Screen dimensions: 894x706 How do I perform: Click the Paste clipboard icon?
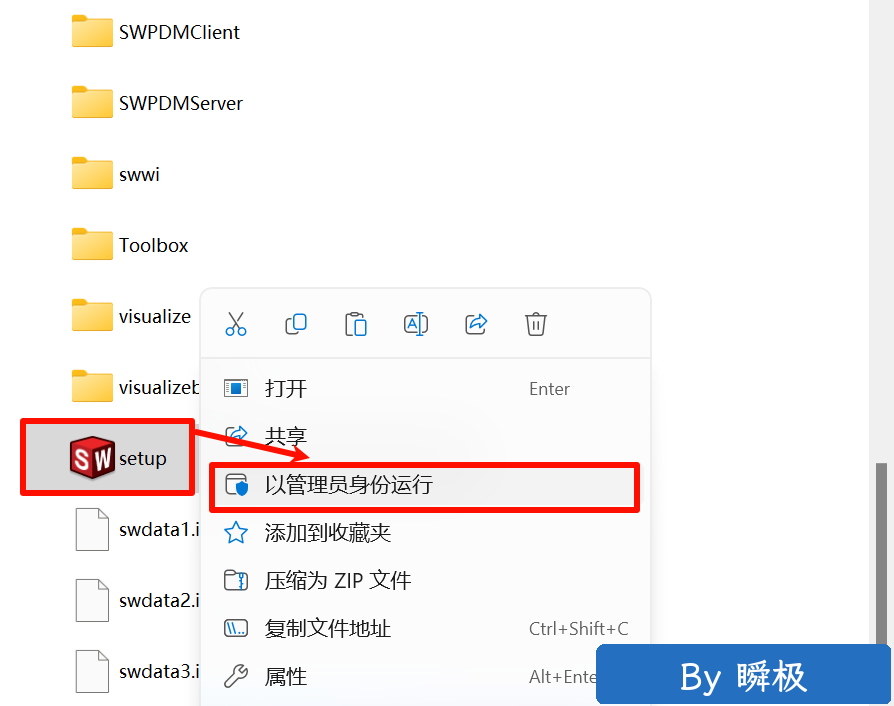(356, 324)
